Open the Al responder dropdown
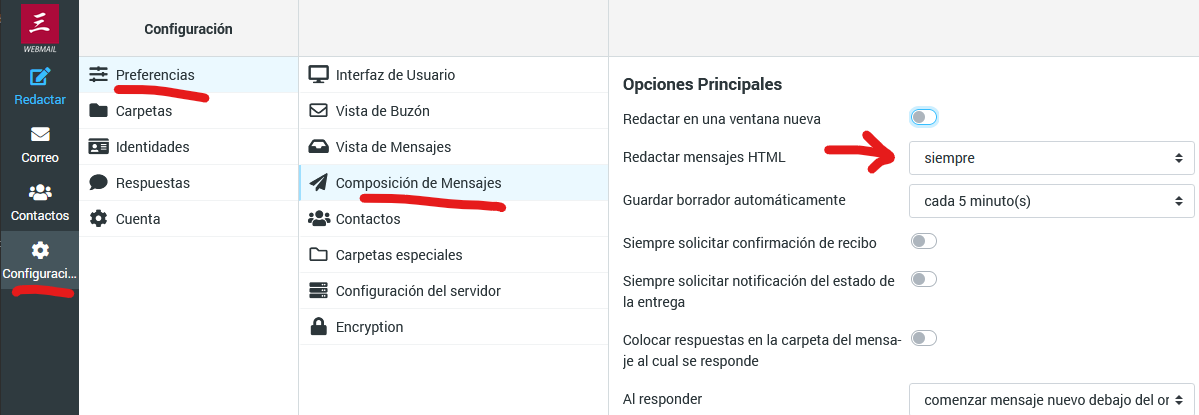 tap(1051, 399)
